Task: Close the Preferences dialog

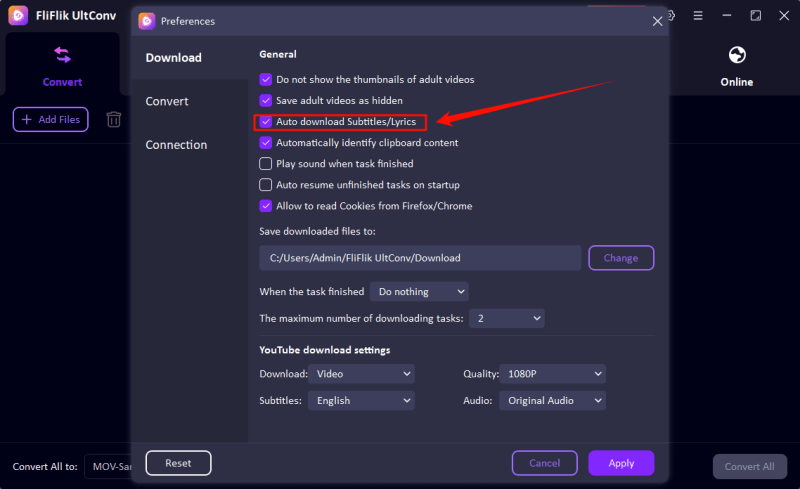Action: point(657,21)
